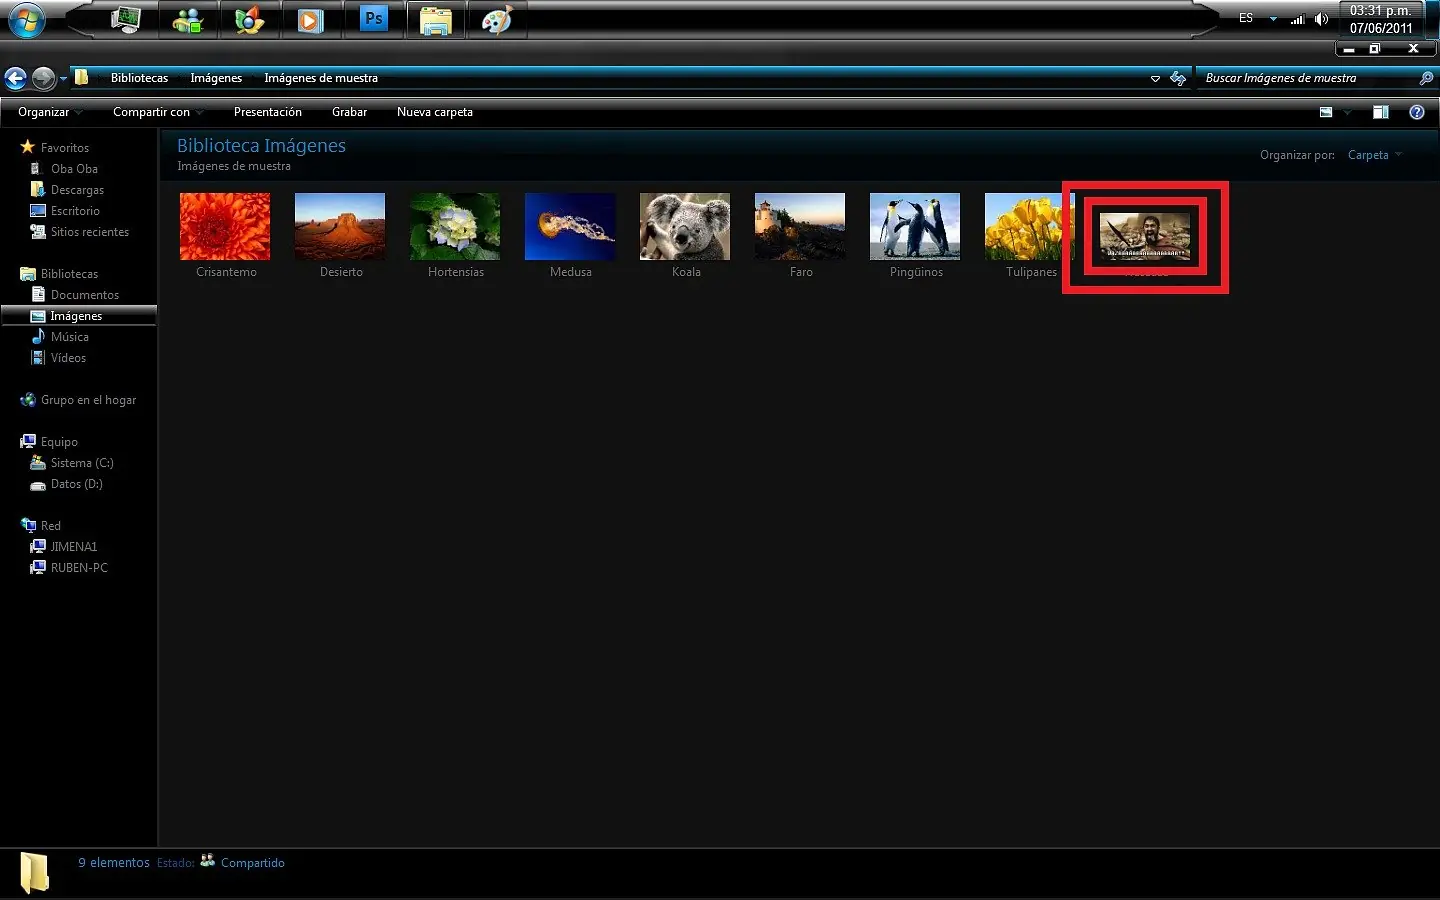Refresh the folder with the refresh icon
The width and height of the screenshot is (1440, 900).
1178,78
